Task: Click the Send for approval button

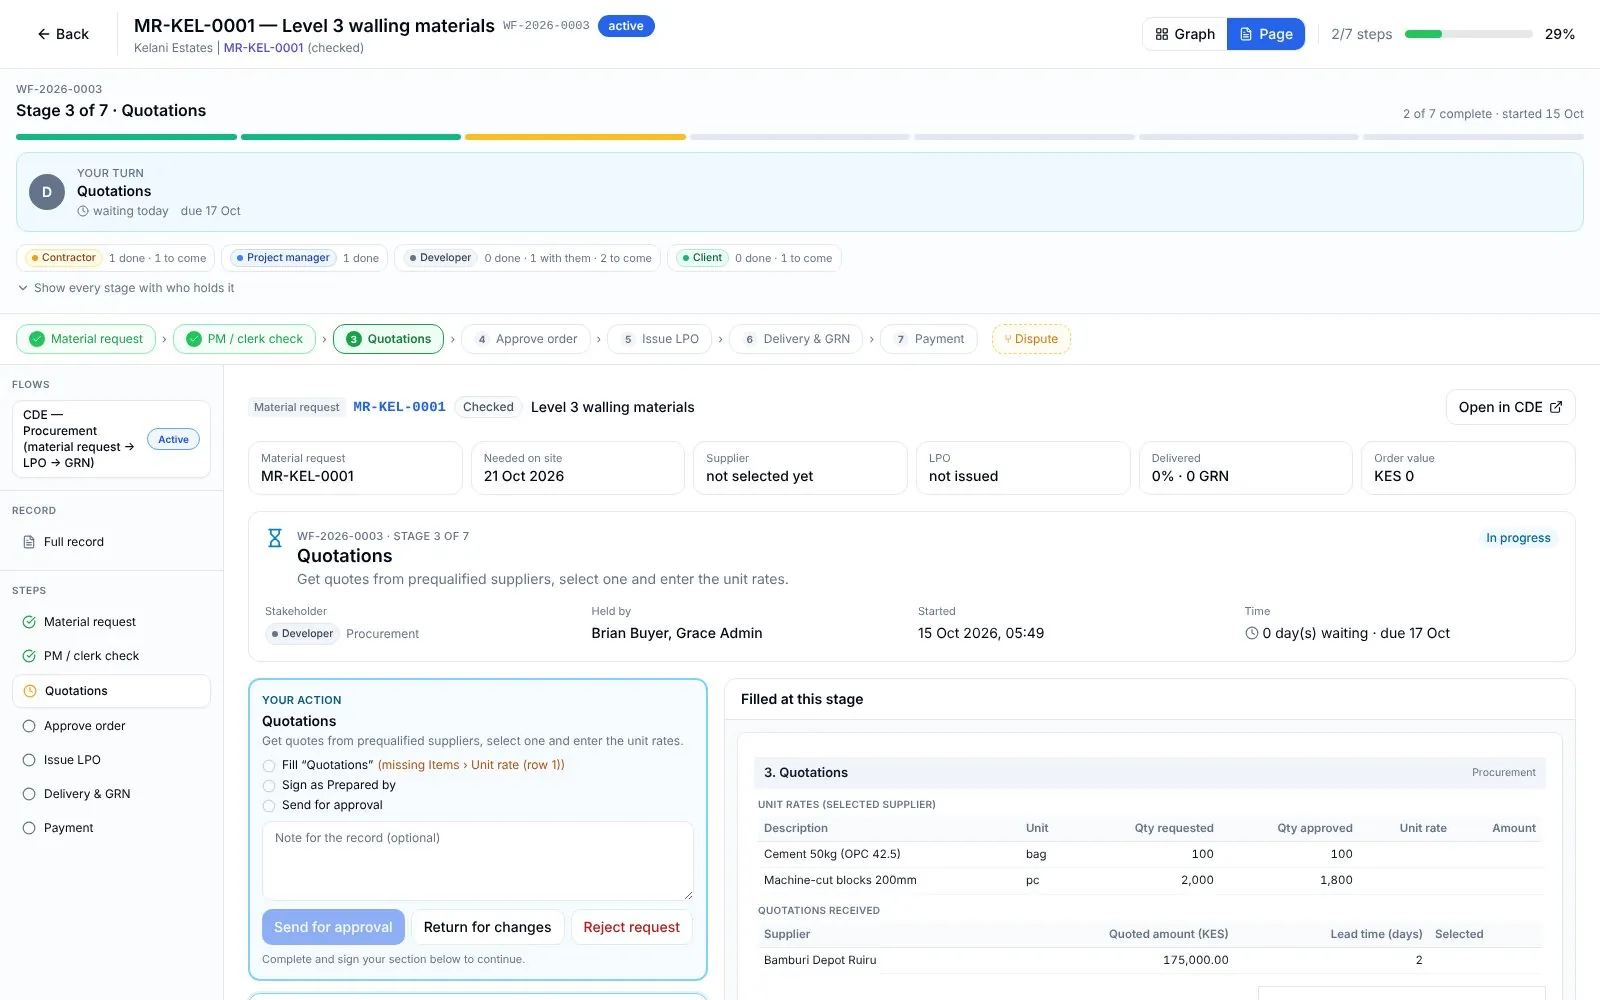Action: pyautogui.click(x=333, y=927)
